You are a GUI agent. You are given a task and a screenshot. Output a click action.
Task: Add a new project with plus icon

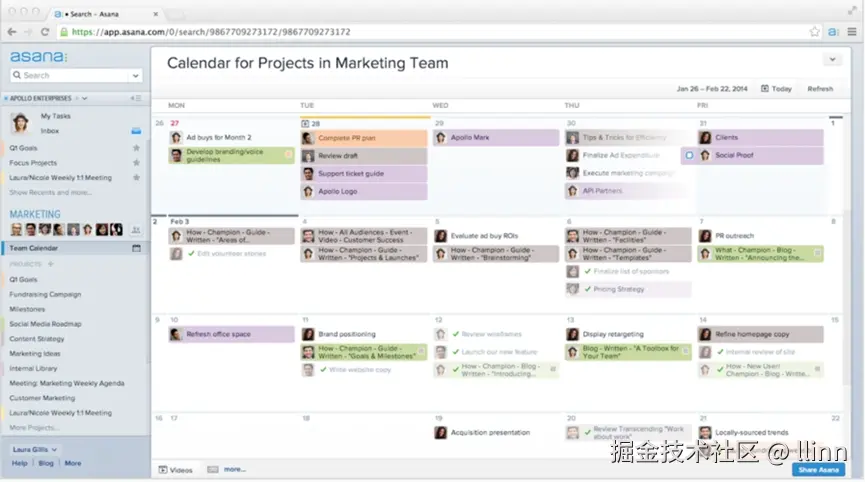click(x=51, y=264)
